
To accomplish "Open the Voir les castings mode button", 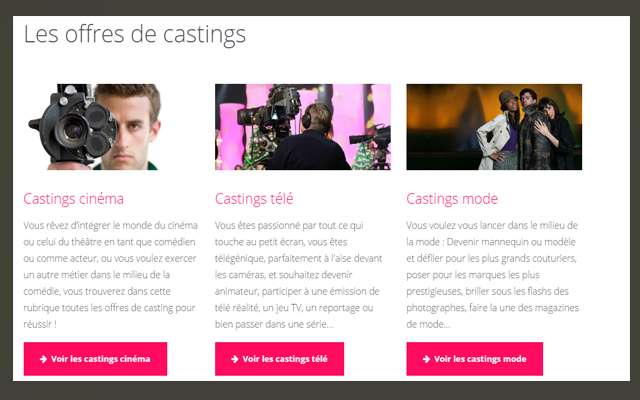I will 475,359.
